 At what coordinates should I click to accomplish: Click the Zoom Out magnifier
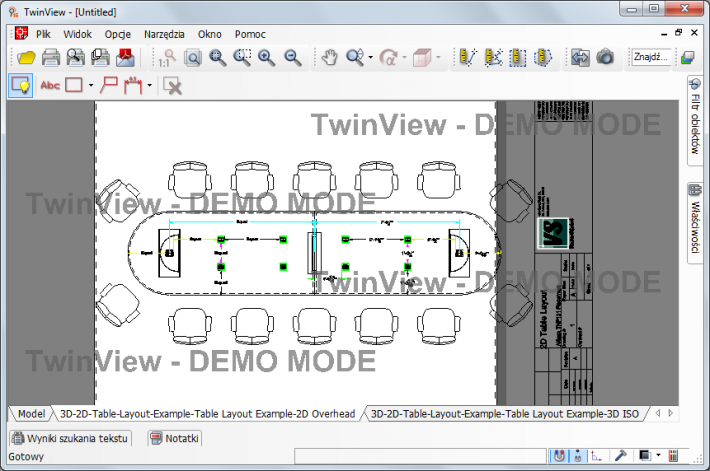[293, 58]
